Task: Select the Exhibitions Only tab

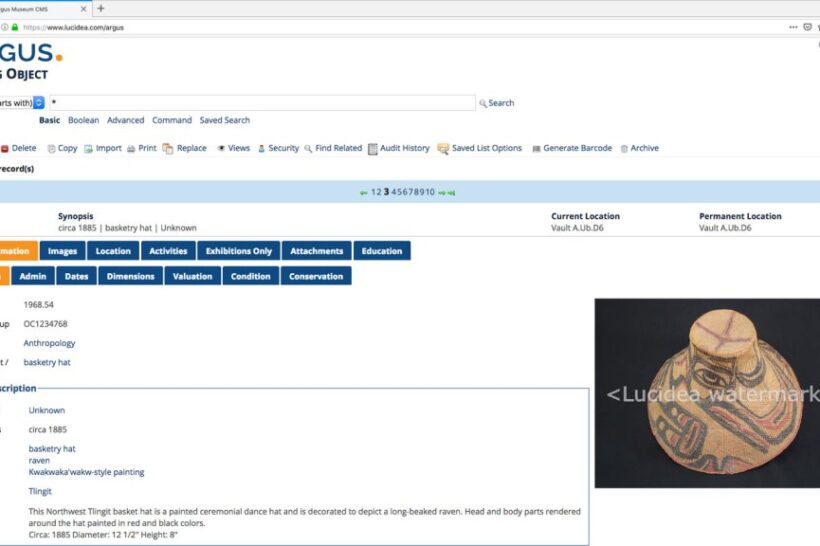Action: coord(238,251)
